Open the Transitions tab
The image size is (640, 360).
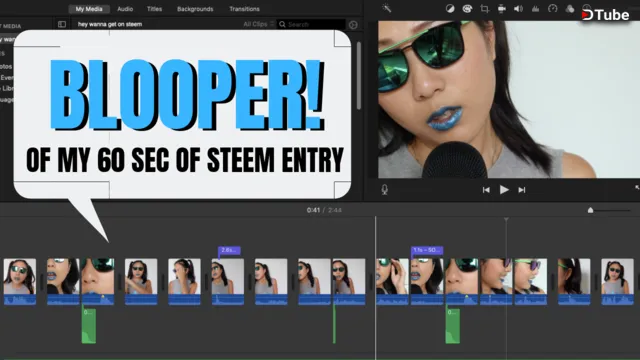click(244, 9)
